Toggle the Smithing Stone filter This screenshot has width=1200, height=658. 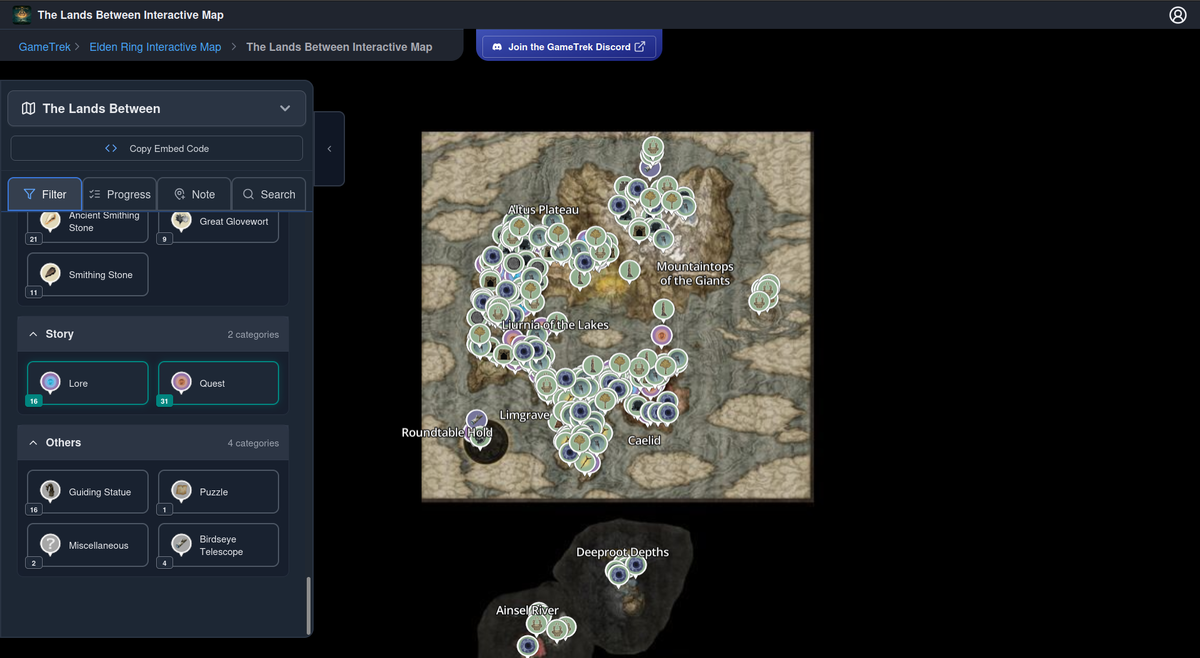[x=88, y=274]
